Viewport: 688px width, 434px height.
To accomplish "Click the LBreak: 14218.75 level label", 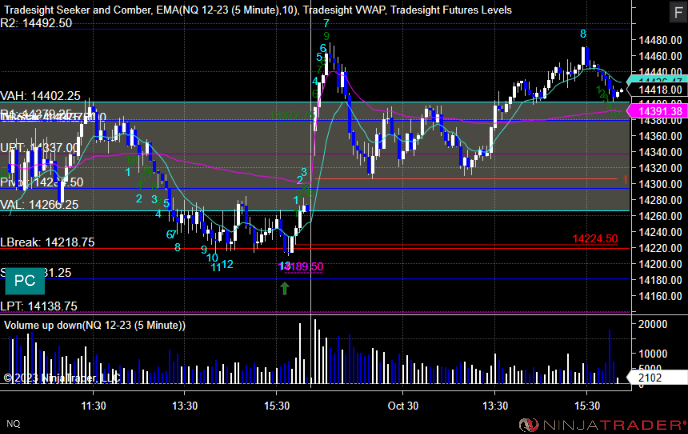I will click(47, 242).
